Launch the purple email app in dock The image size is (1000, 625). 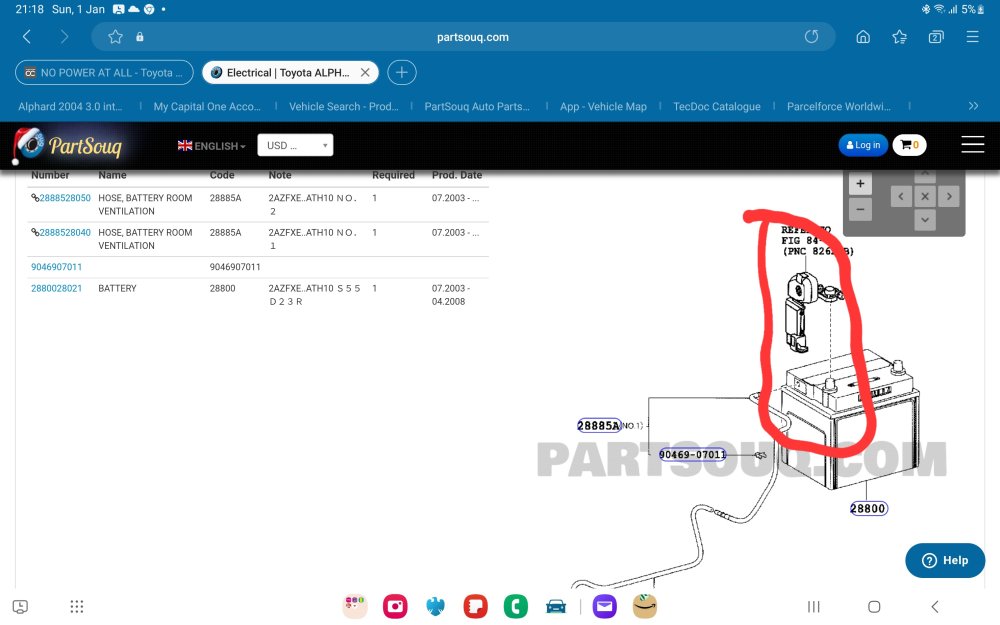pyautogui.click(x=604, y=606)
